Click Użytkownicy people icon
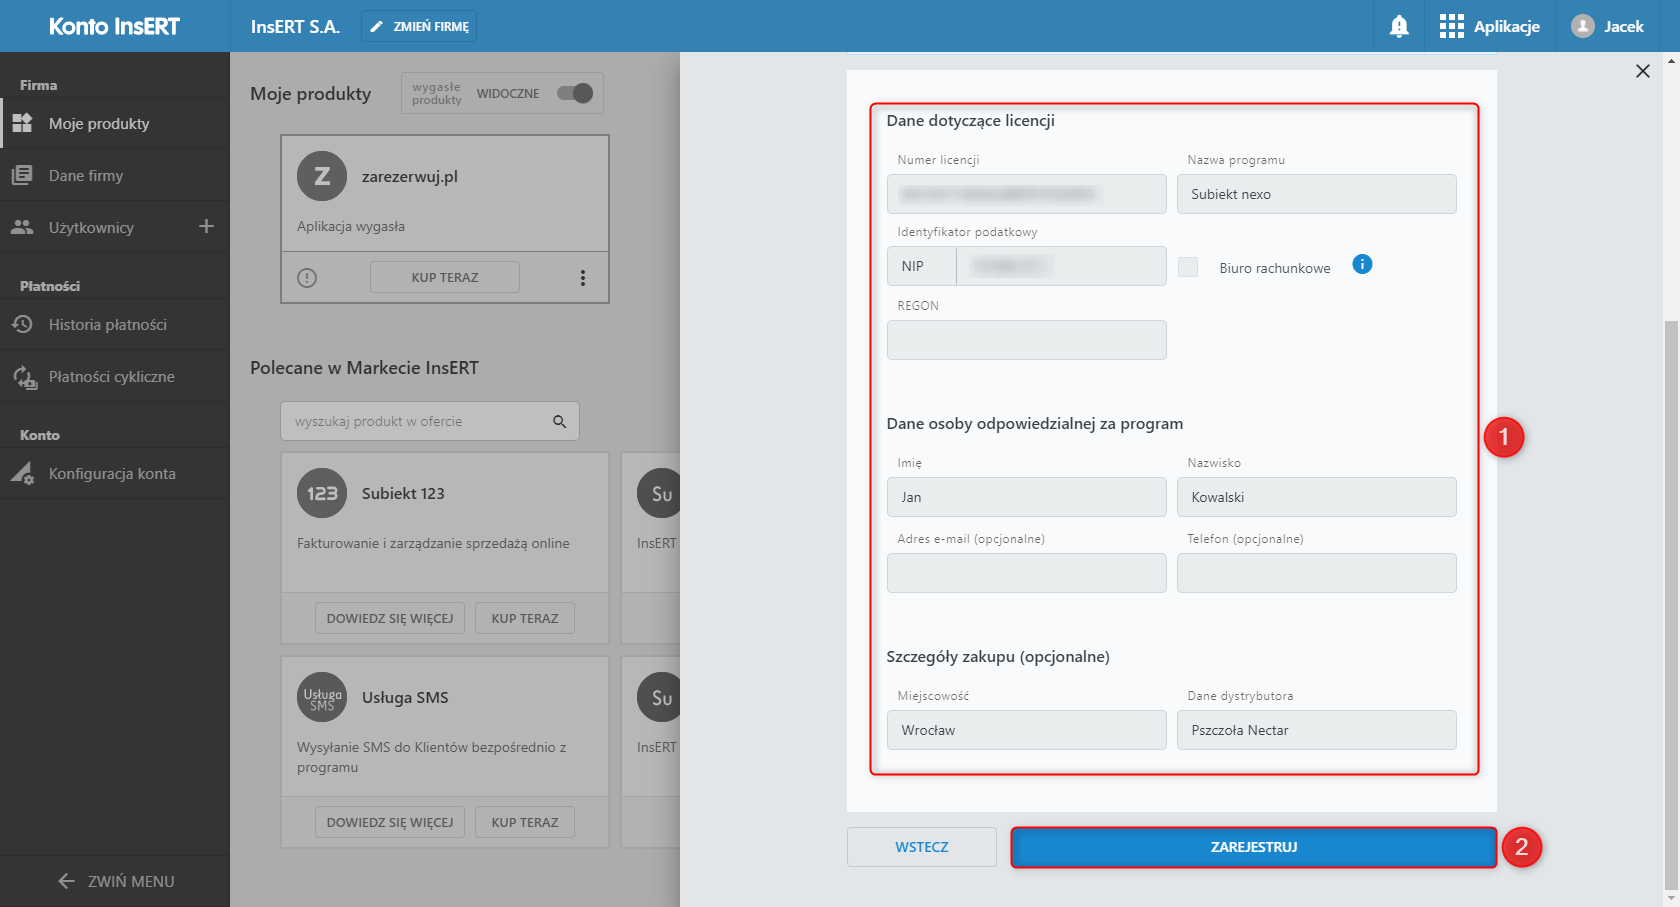 22,228
